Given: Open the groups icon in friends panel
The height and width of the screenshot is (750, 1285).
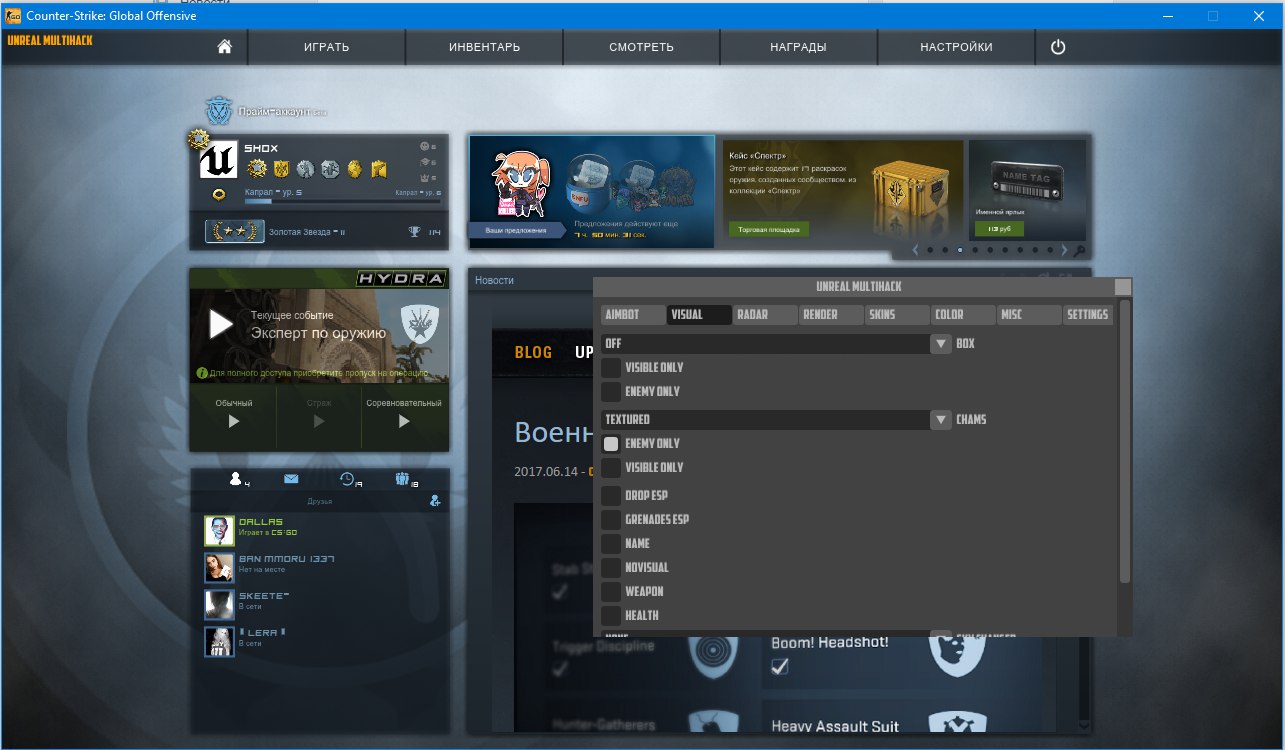Looking at the screenshot, I should [402, 479].
